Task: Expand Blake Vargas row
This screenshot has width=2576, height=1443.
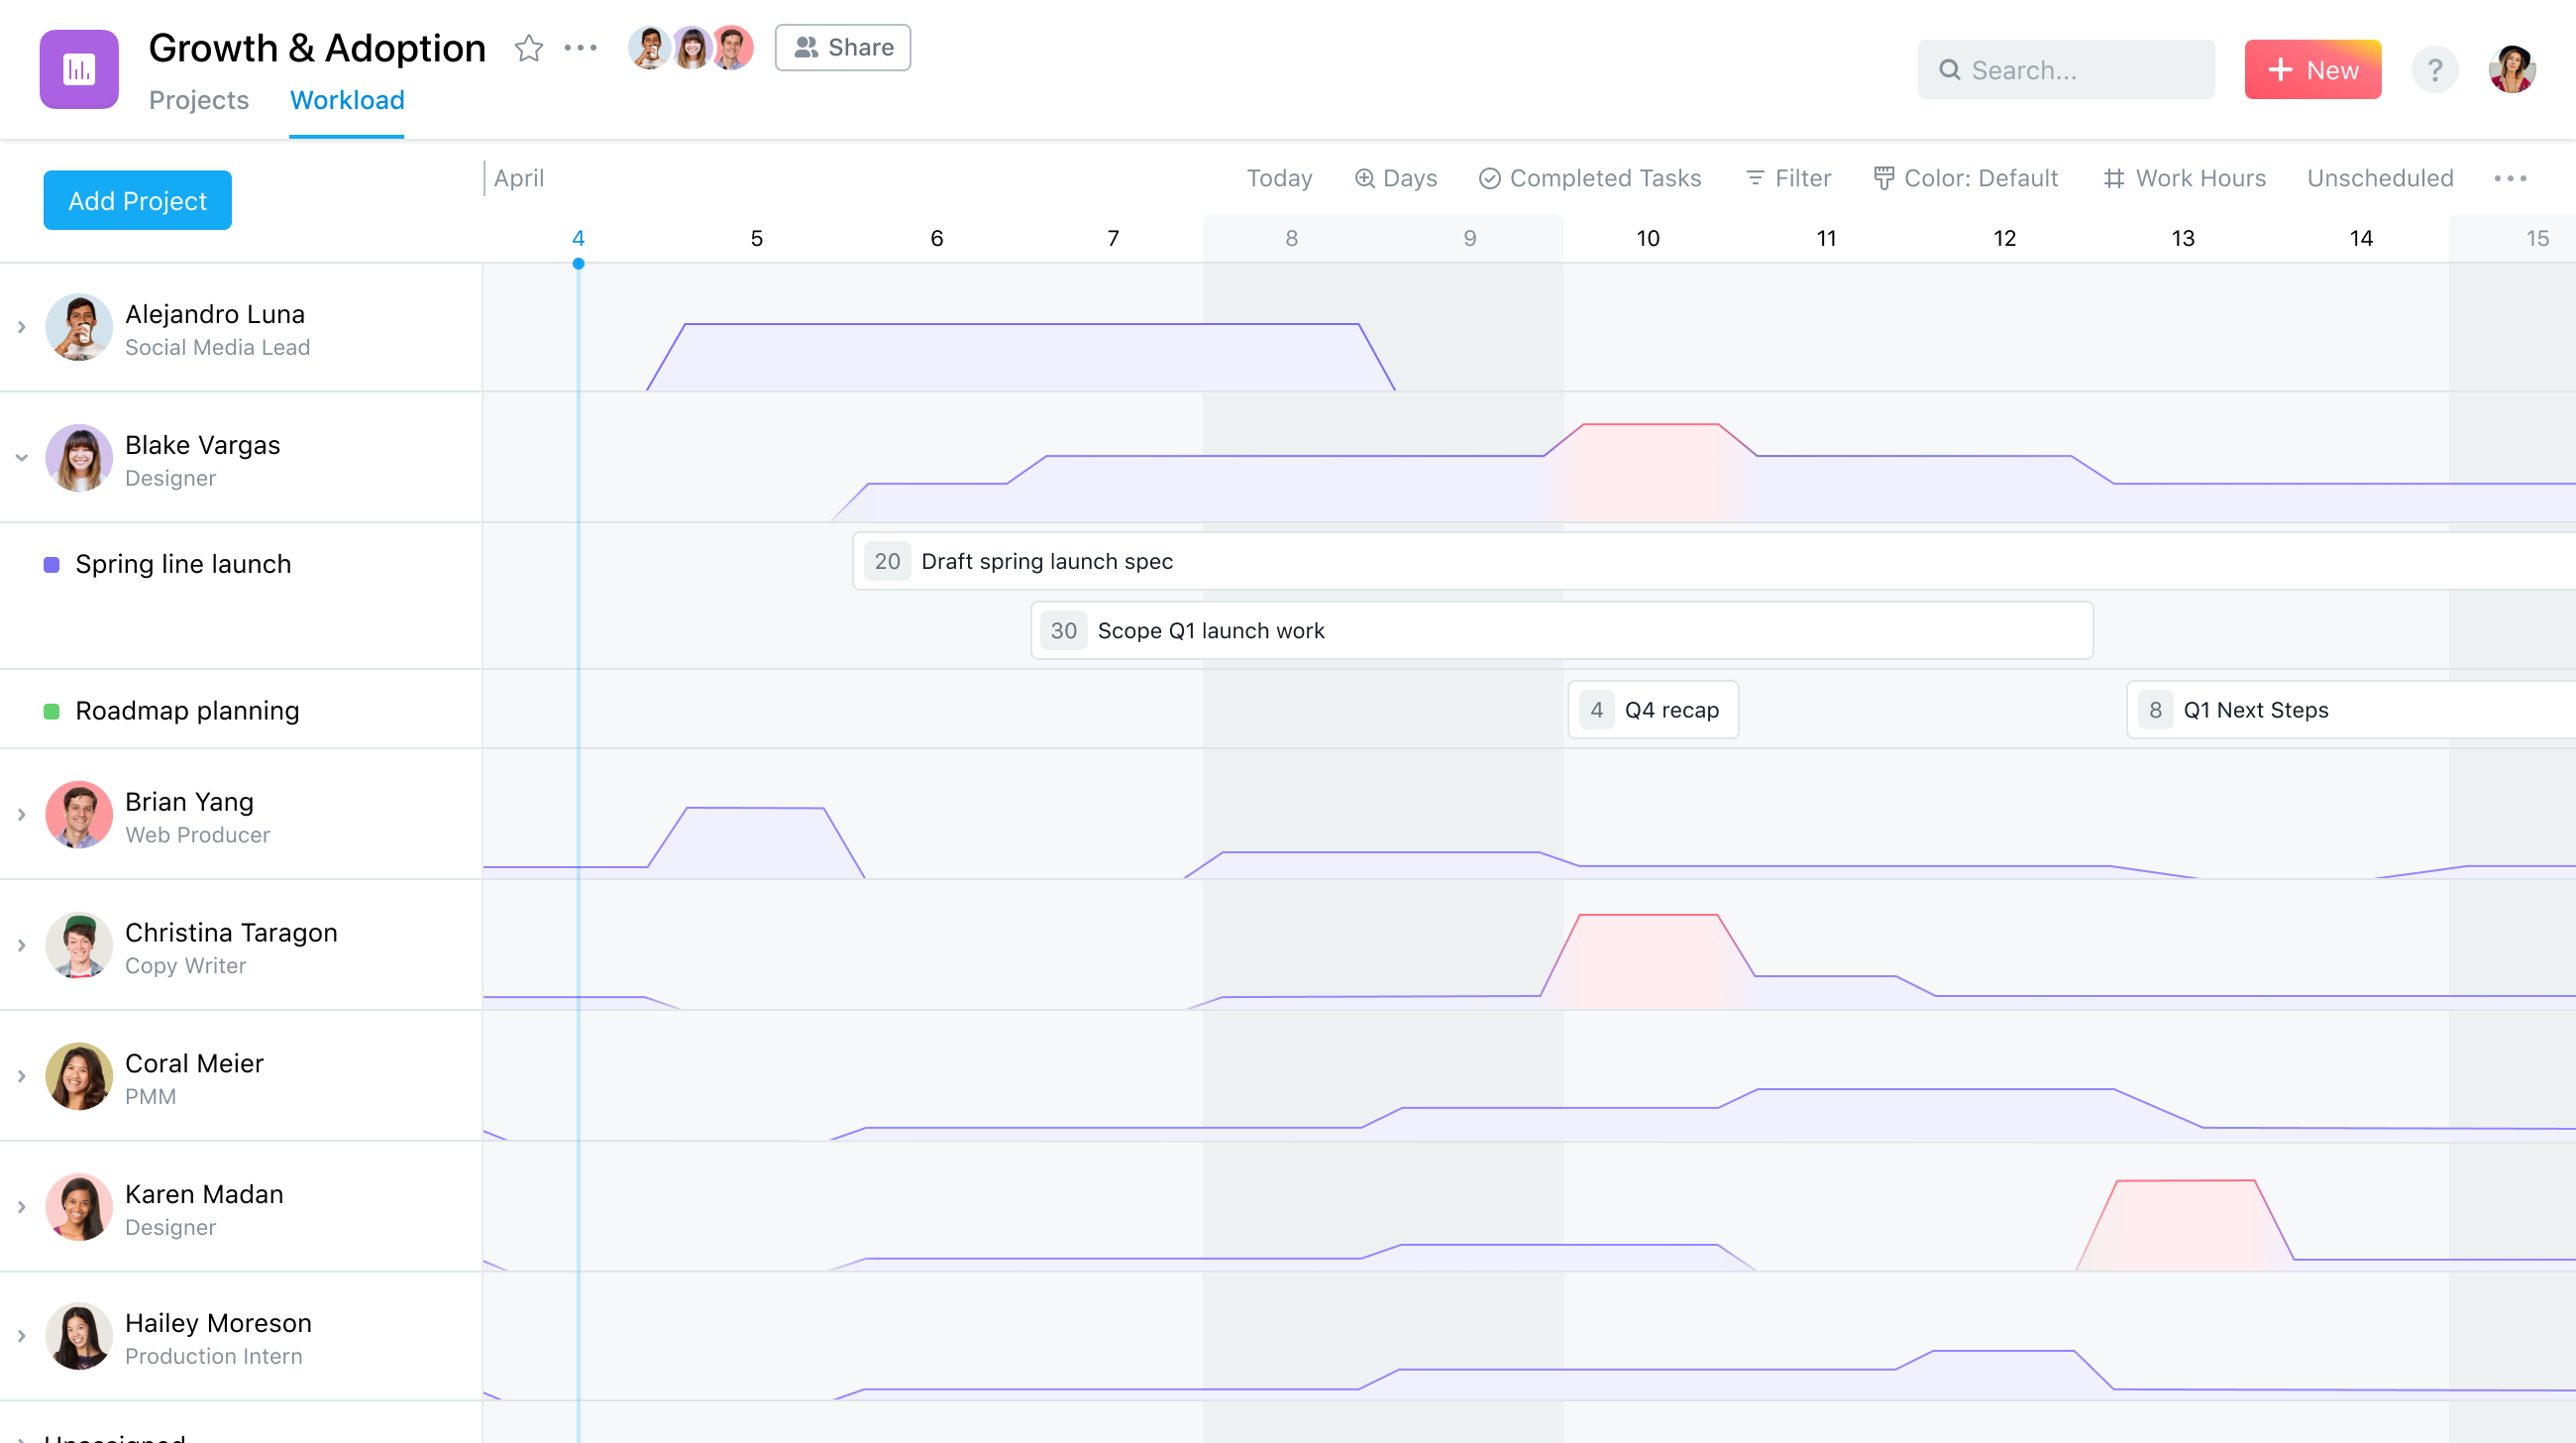Action: 20,460
